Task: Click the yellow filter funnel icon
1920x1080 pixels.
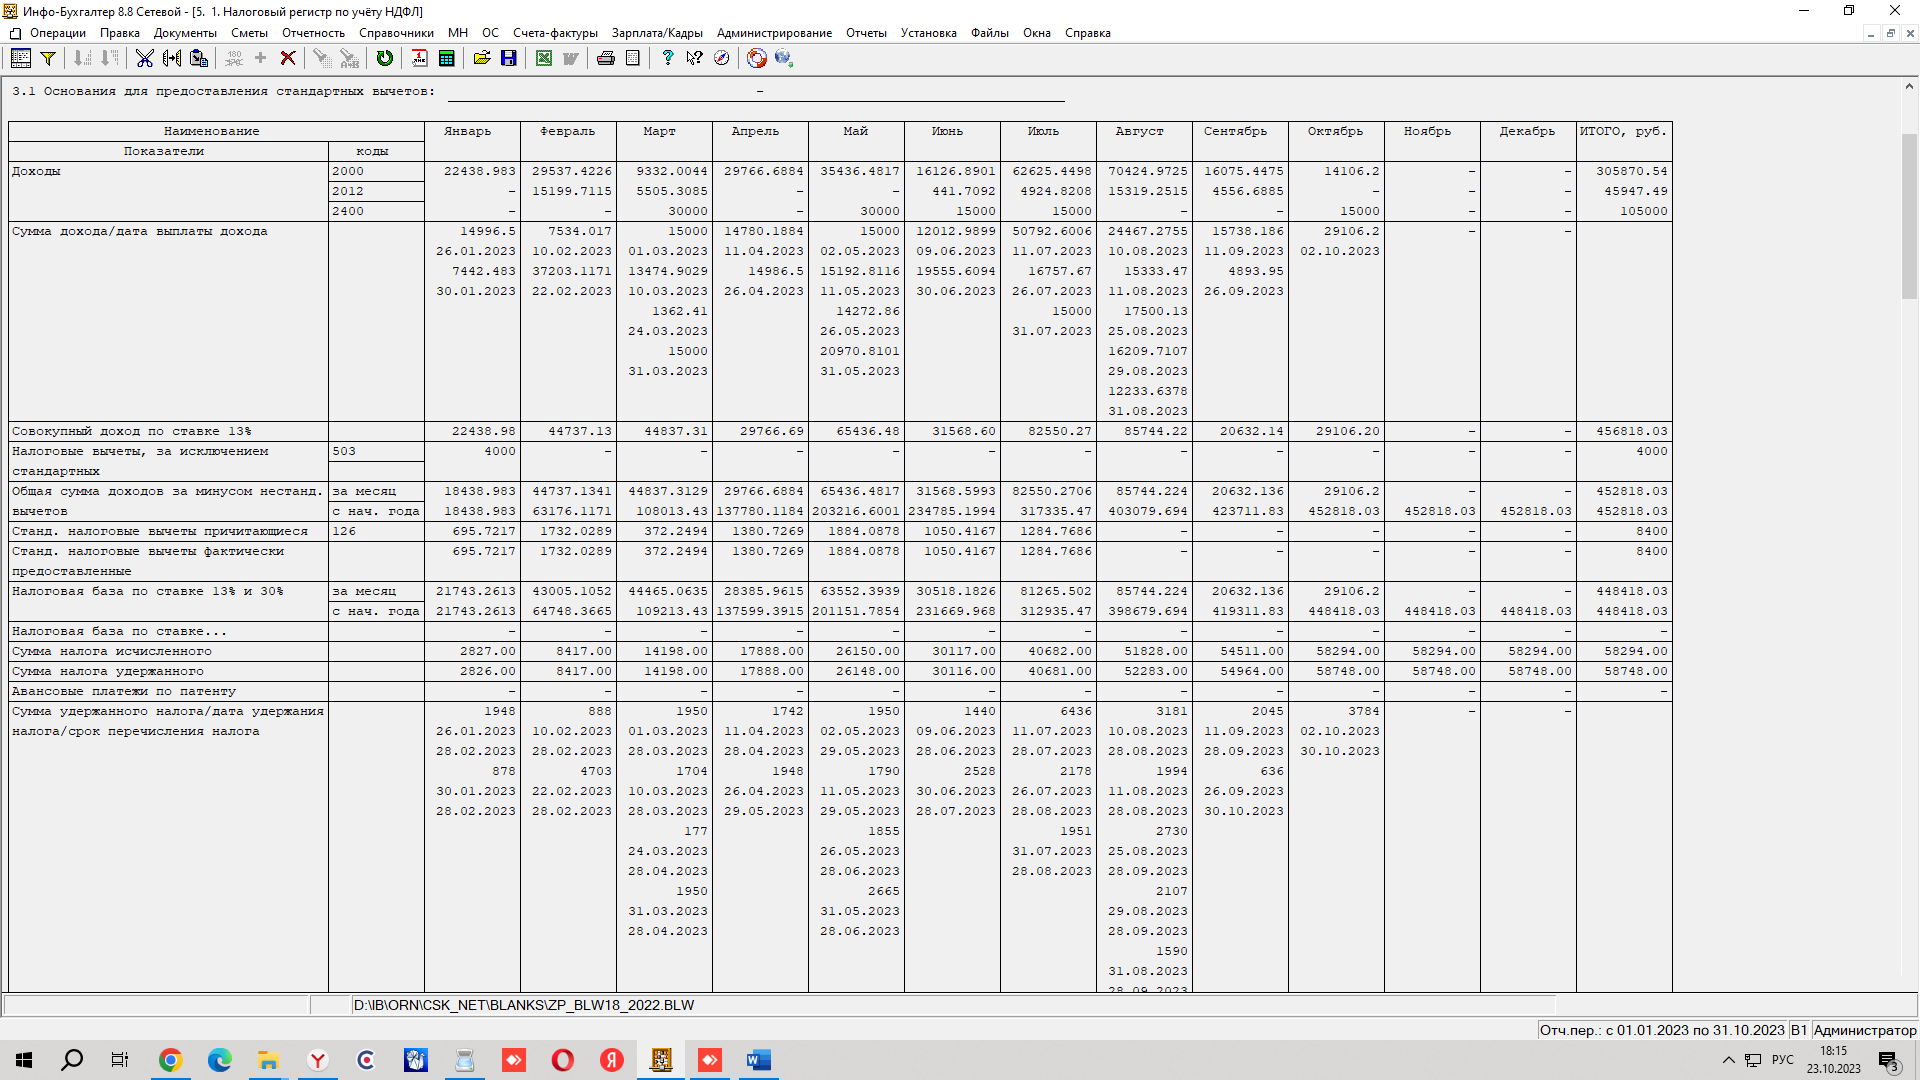Action: (x=47, y=58)
